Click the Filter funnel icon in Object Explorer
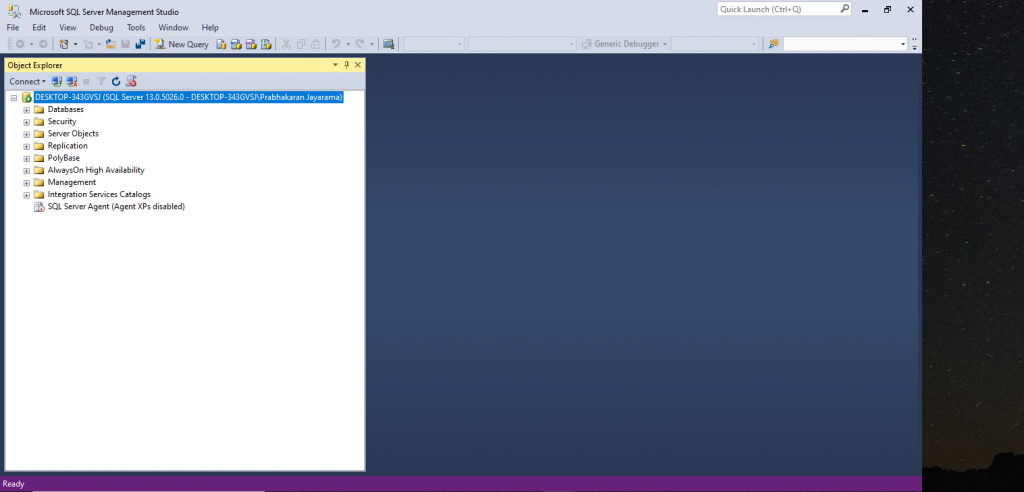The image size is (1024, 492). (x=101, y=81)
